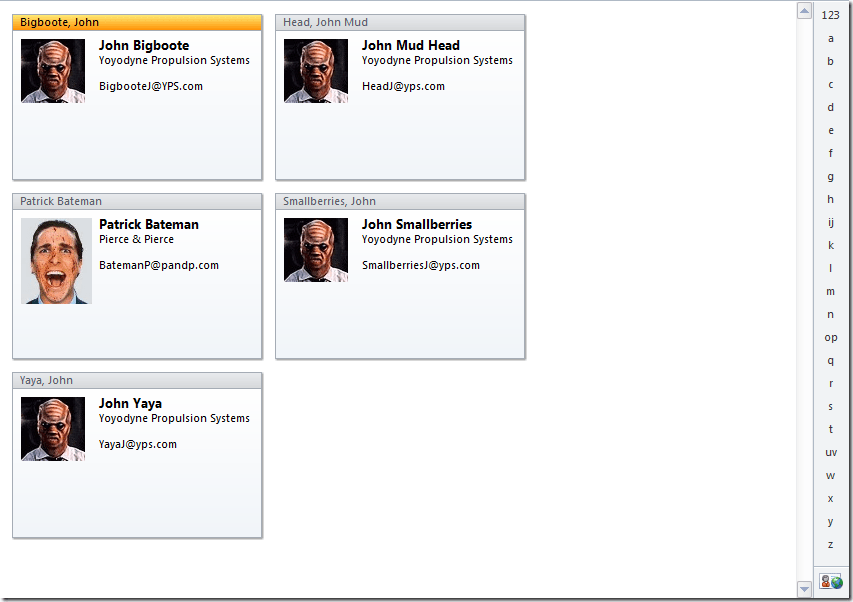853x602 pixels.
Task: Click the alphabet index language icon
Action: pyautogui.click(x=831, y=581)
